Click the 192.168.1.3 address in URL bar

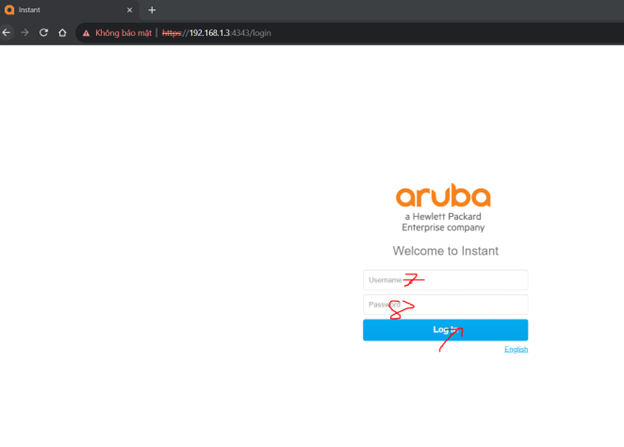click(x=211, y=33)
